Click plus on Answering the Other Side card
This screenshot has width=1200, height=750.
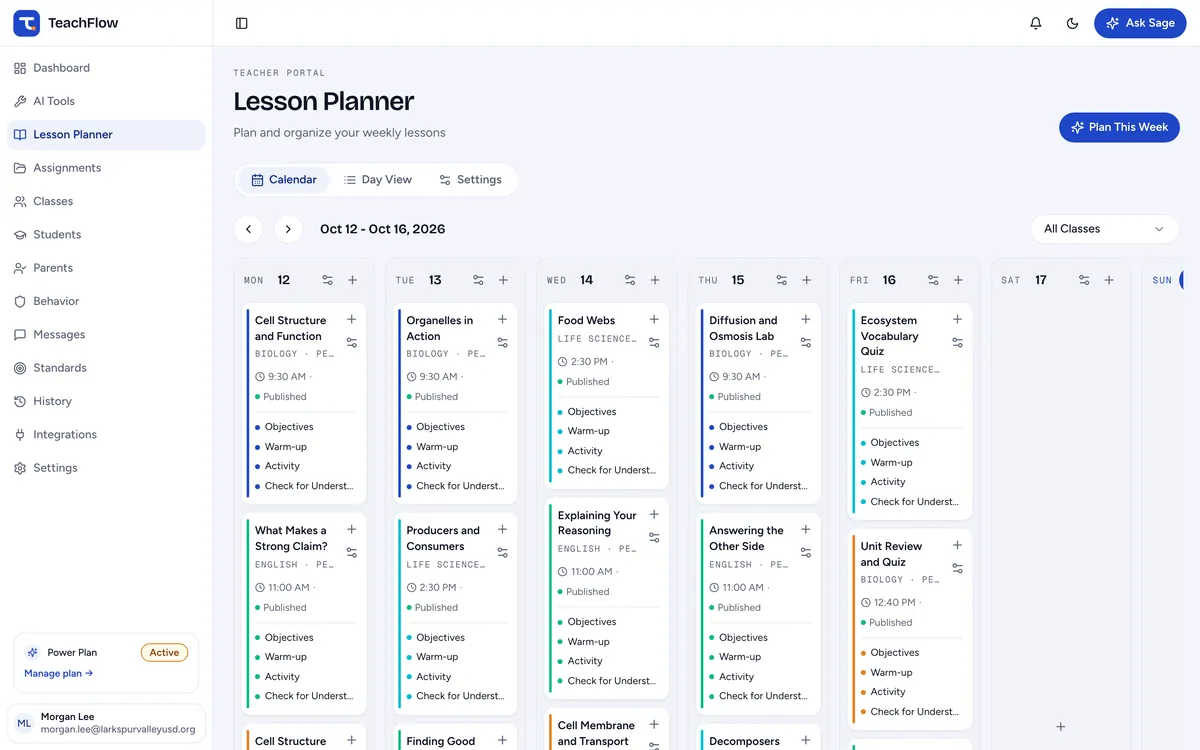click(x=805, y=529)
